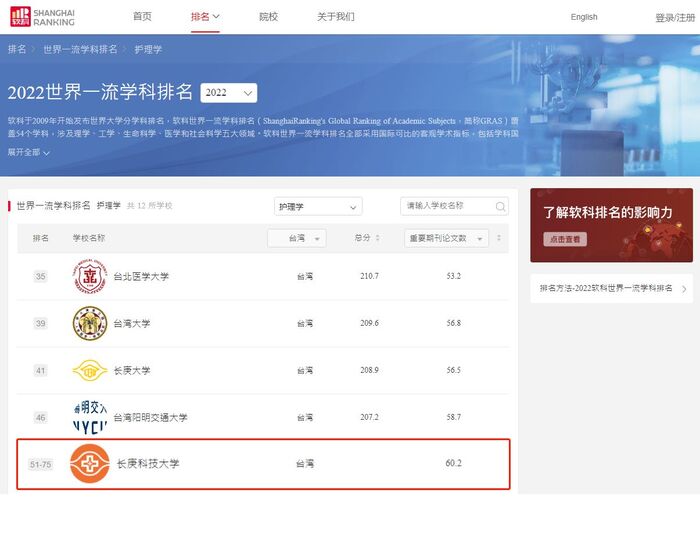
Task: Select rank 35 badge
Action: pyautogui.click(x=41, y=276)
